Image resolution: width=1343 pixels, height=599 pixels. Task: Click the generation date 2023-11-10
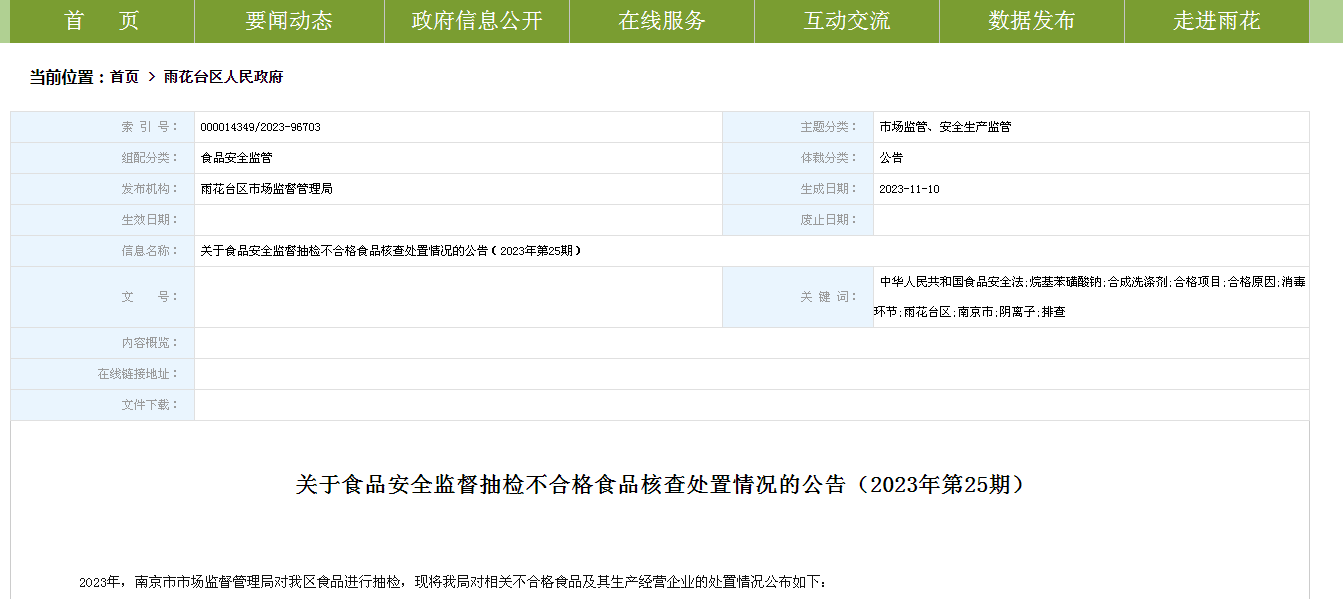909,189
